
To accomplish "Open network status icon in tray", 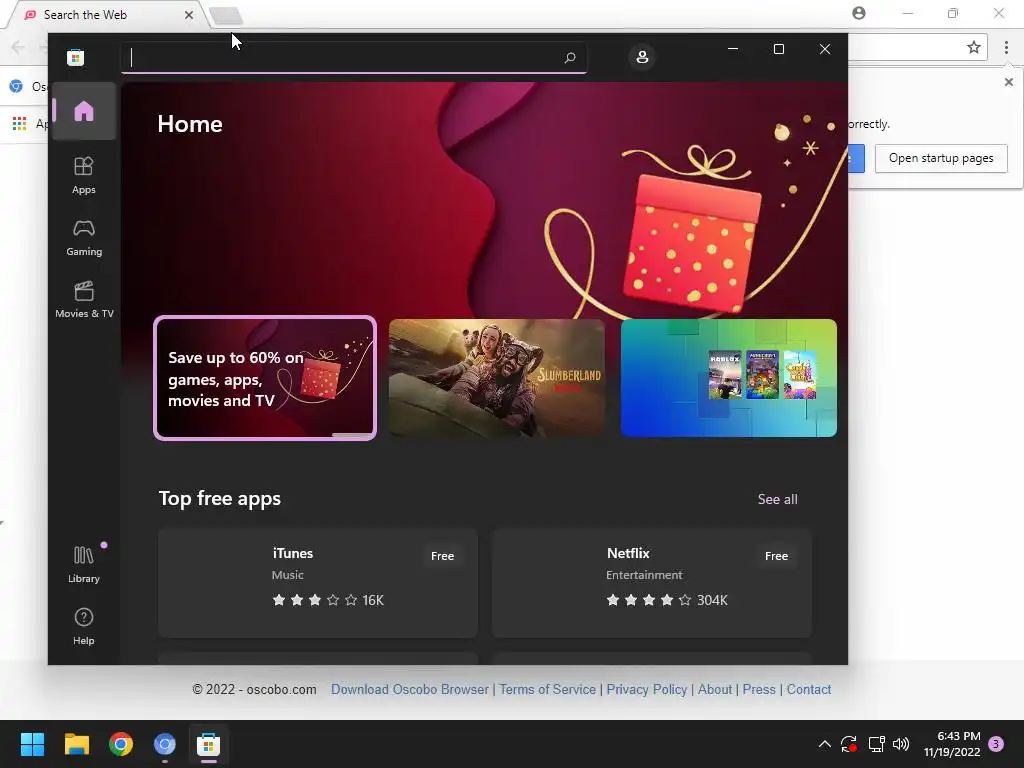I will [x=876, y=744].
